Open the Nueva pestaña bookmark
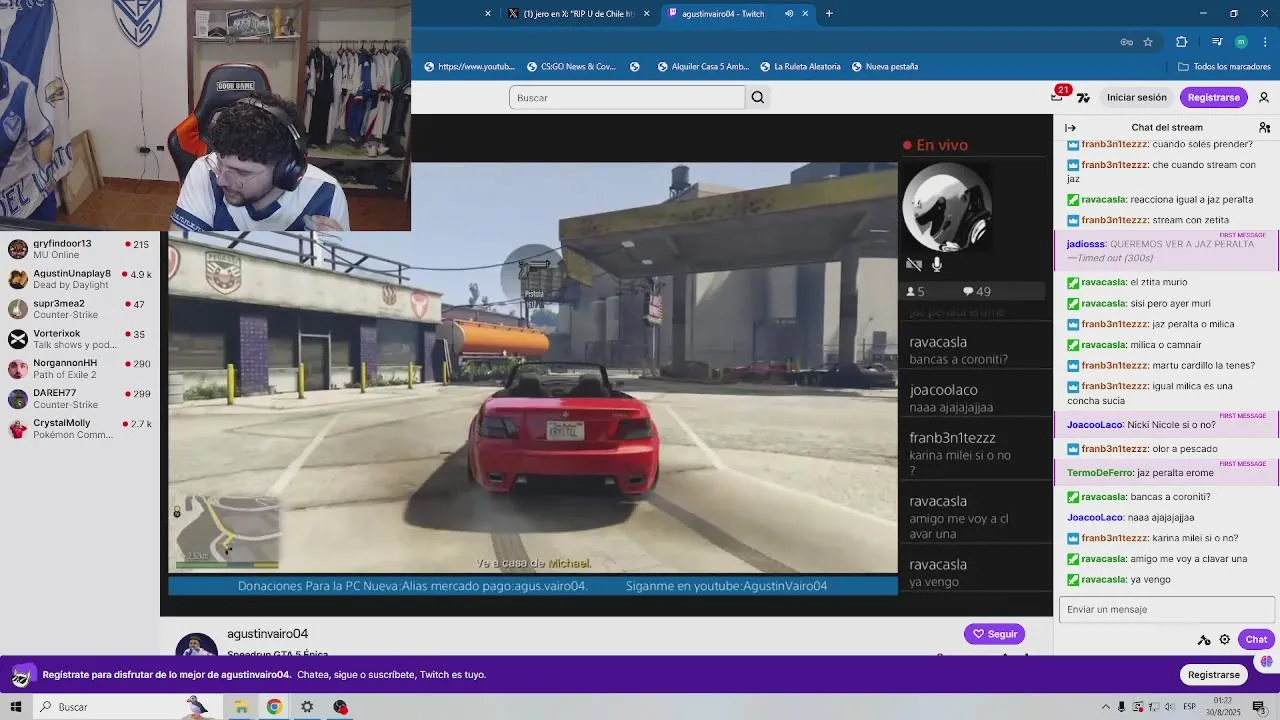The height and width of the screenshot is (720, 1280). coord(885,67)
